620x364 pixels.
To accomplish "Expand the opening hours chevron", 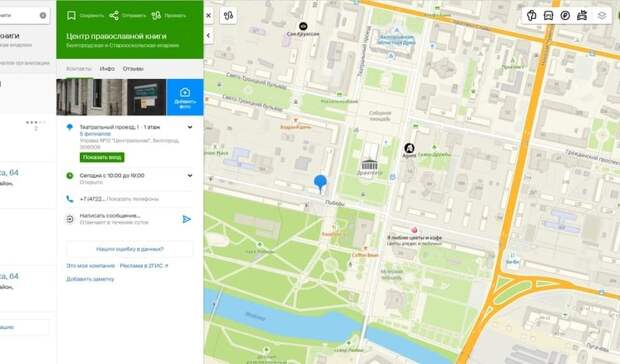I will point(190,175).
